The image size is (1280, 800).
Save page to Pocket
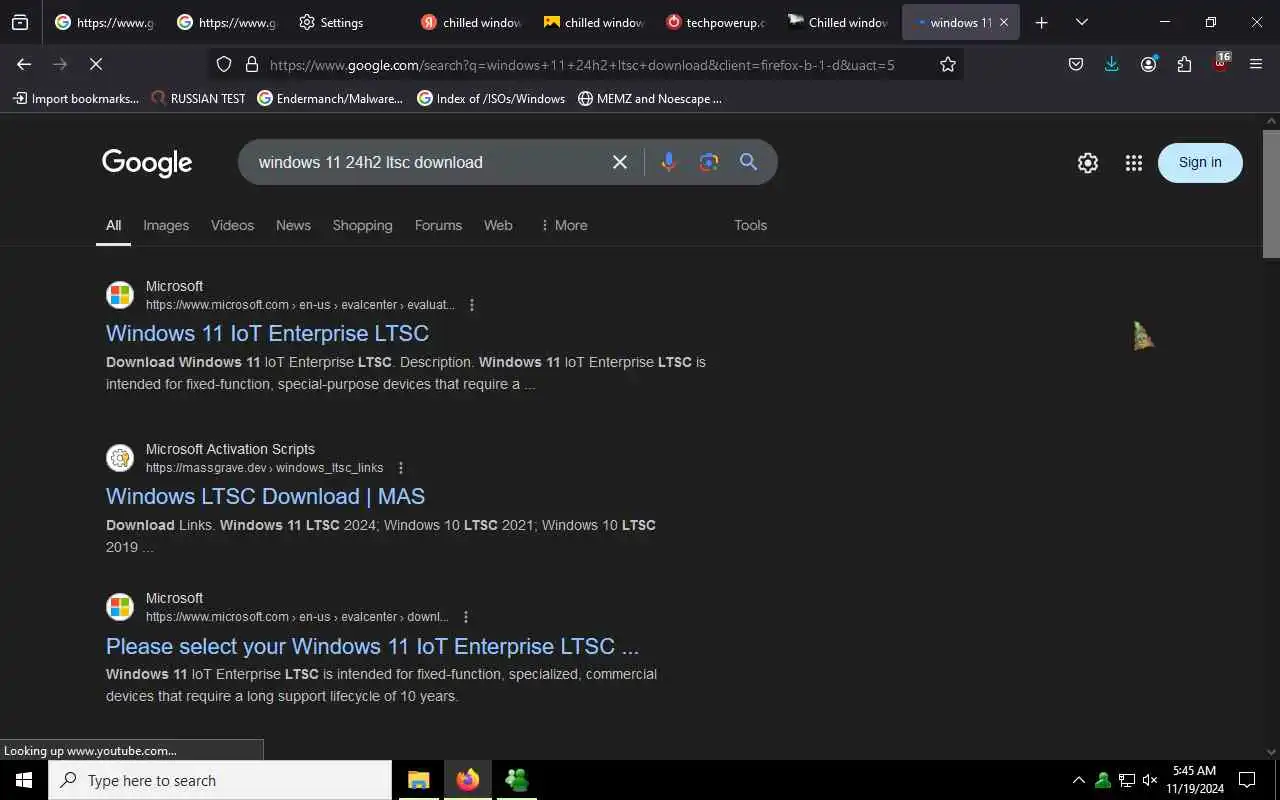pyautogui.click(x=1076, y=64)
